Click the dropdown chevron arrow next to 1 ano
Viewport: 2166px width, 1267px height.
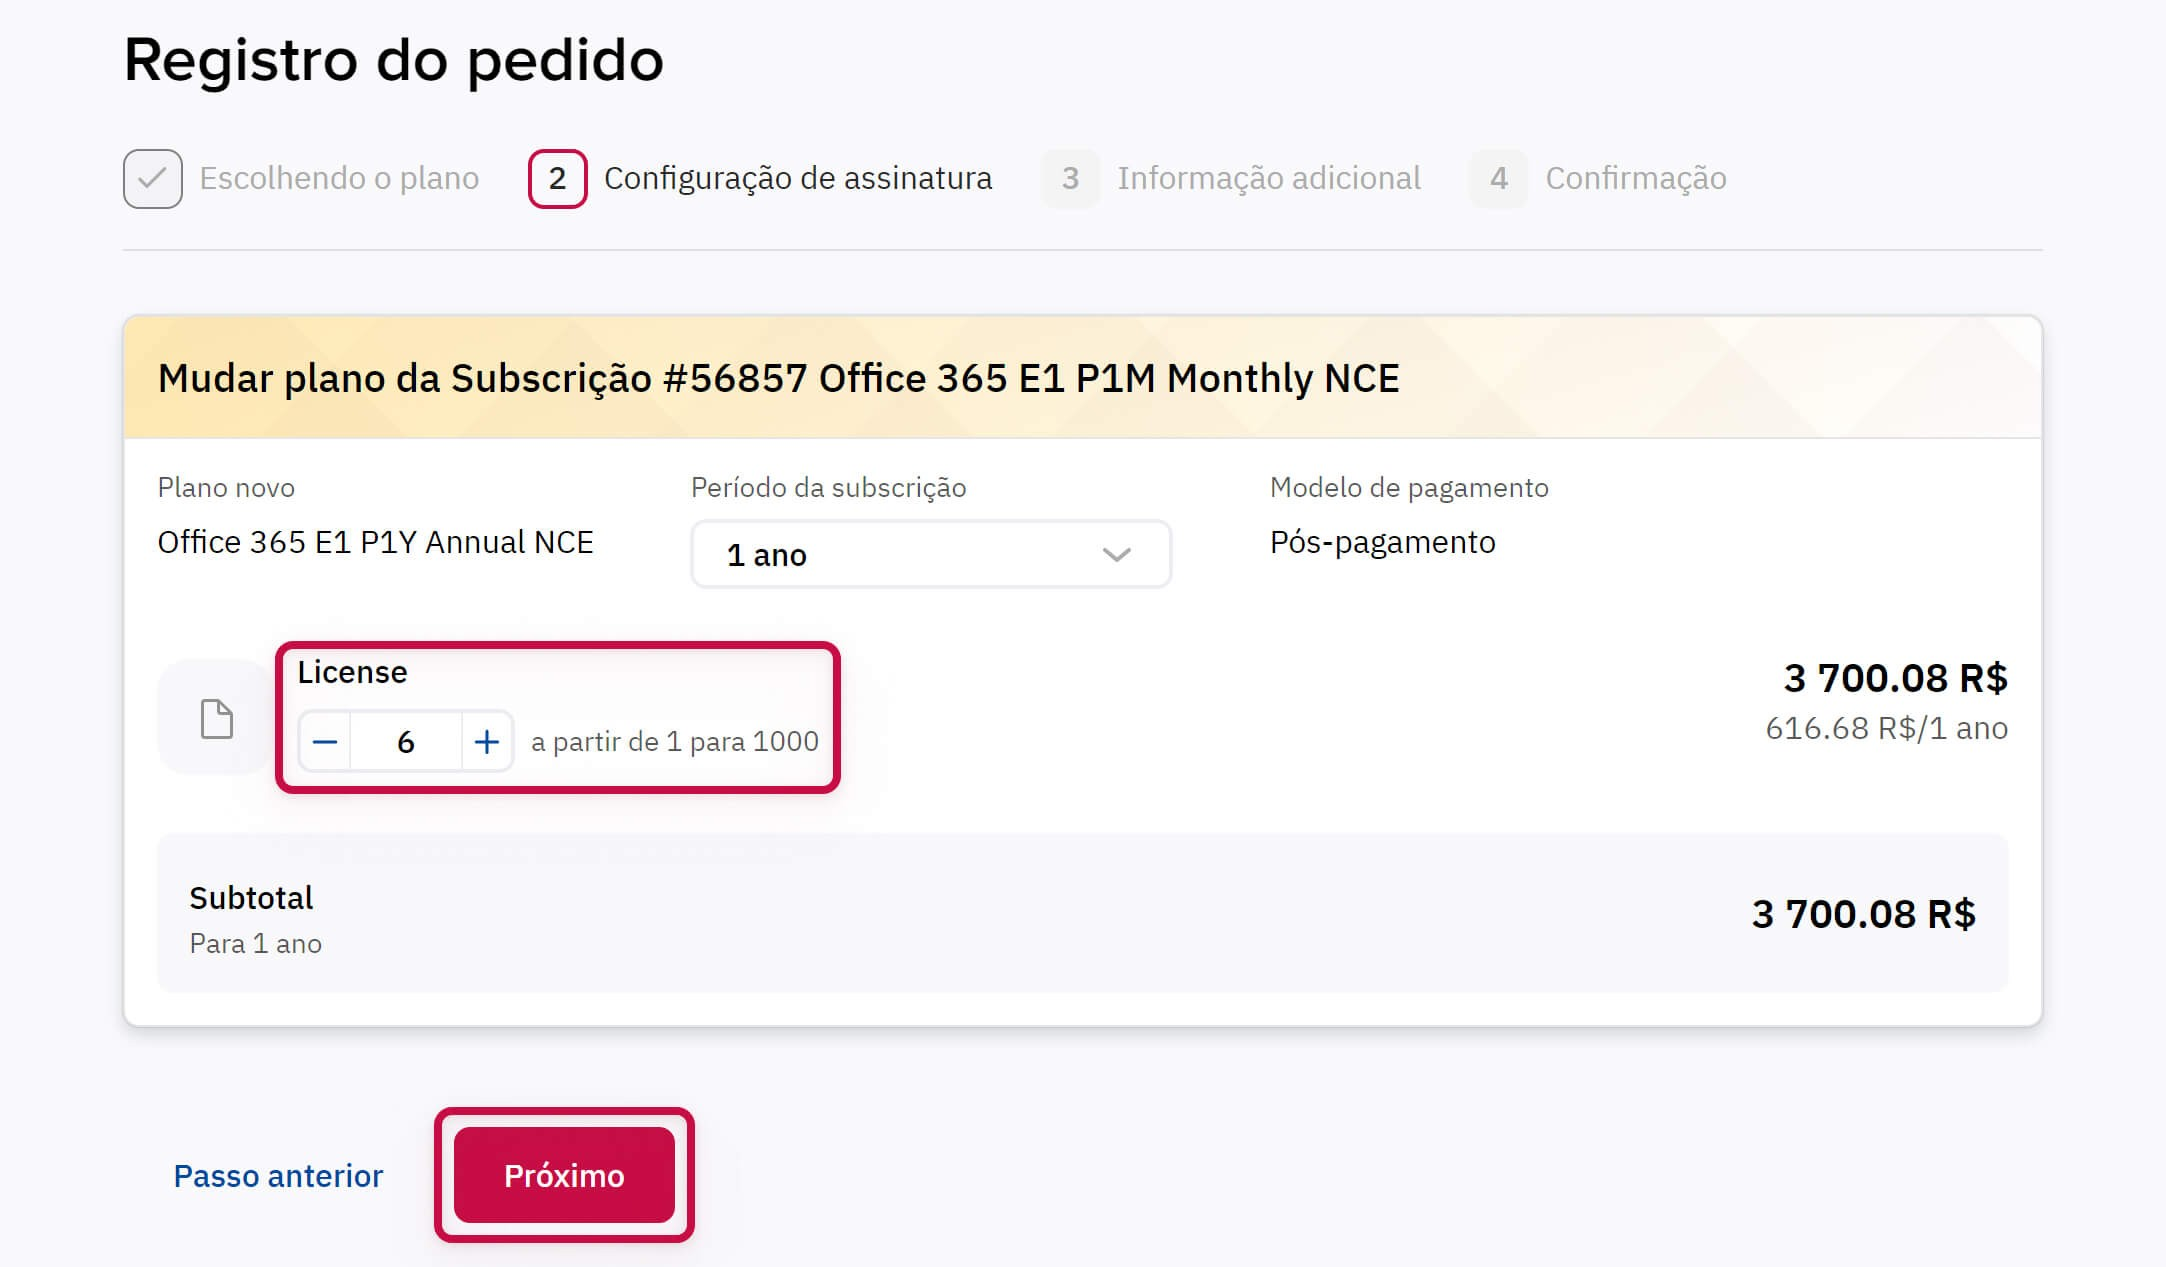[x=1116, y=554]
